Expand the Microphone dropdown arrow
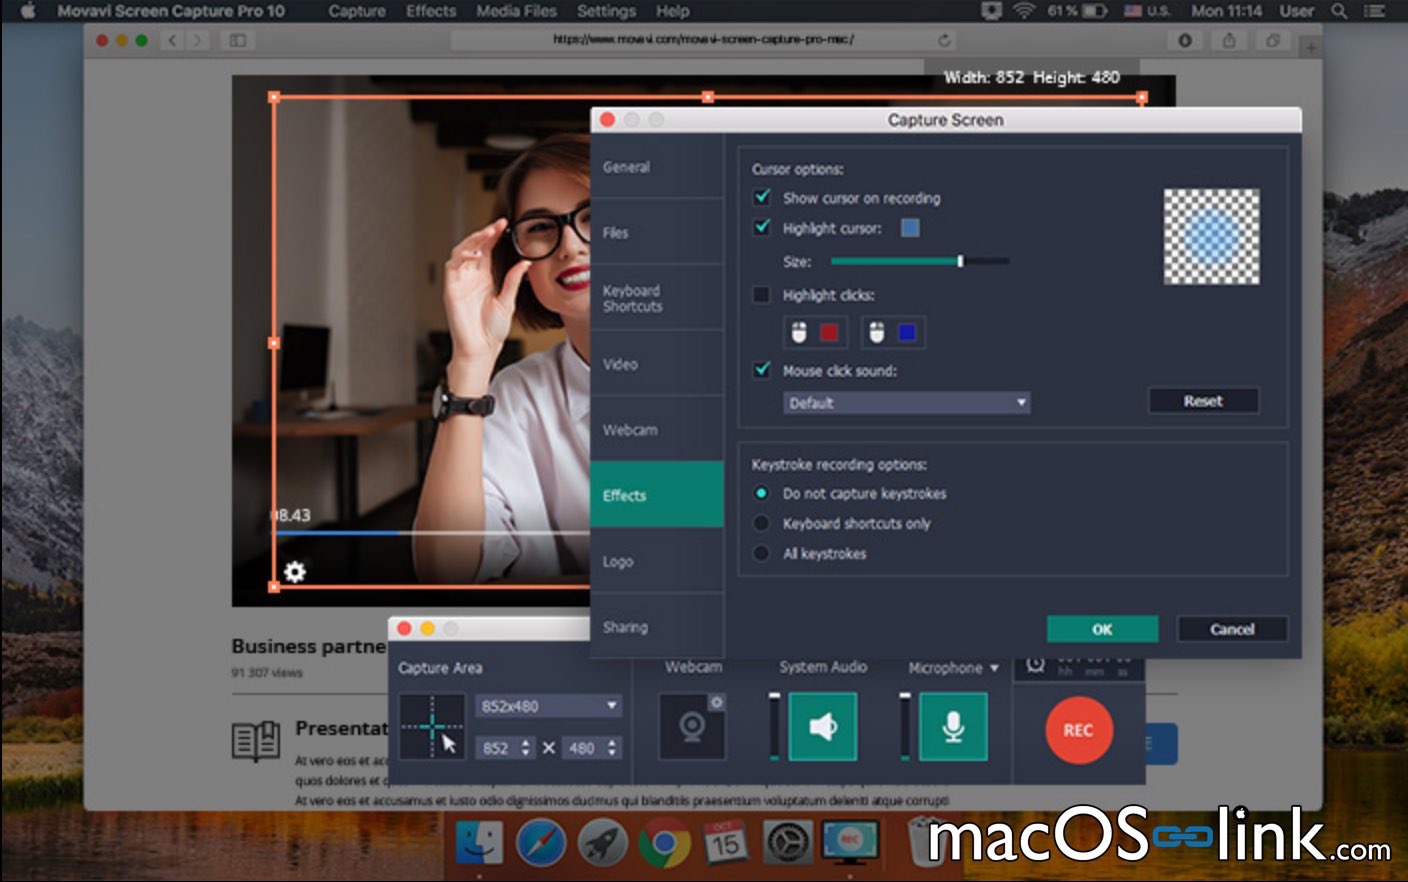Viewport: 1408px width, 882px height. pyautogui.click(x=993, y=667)
